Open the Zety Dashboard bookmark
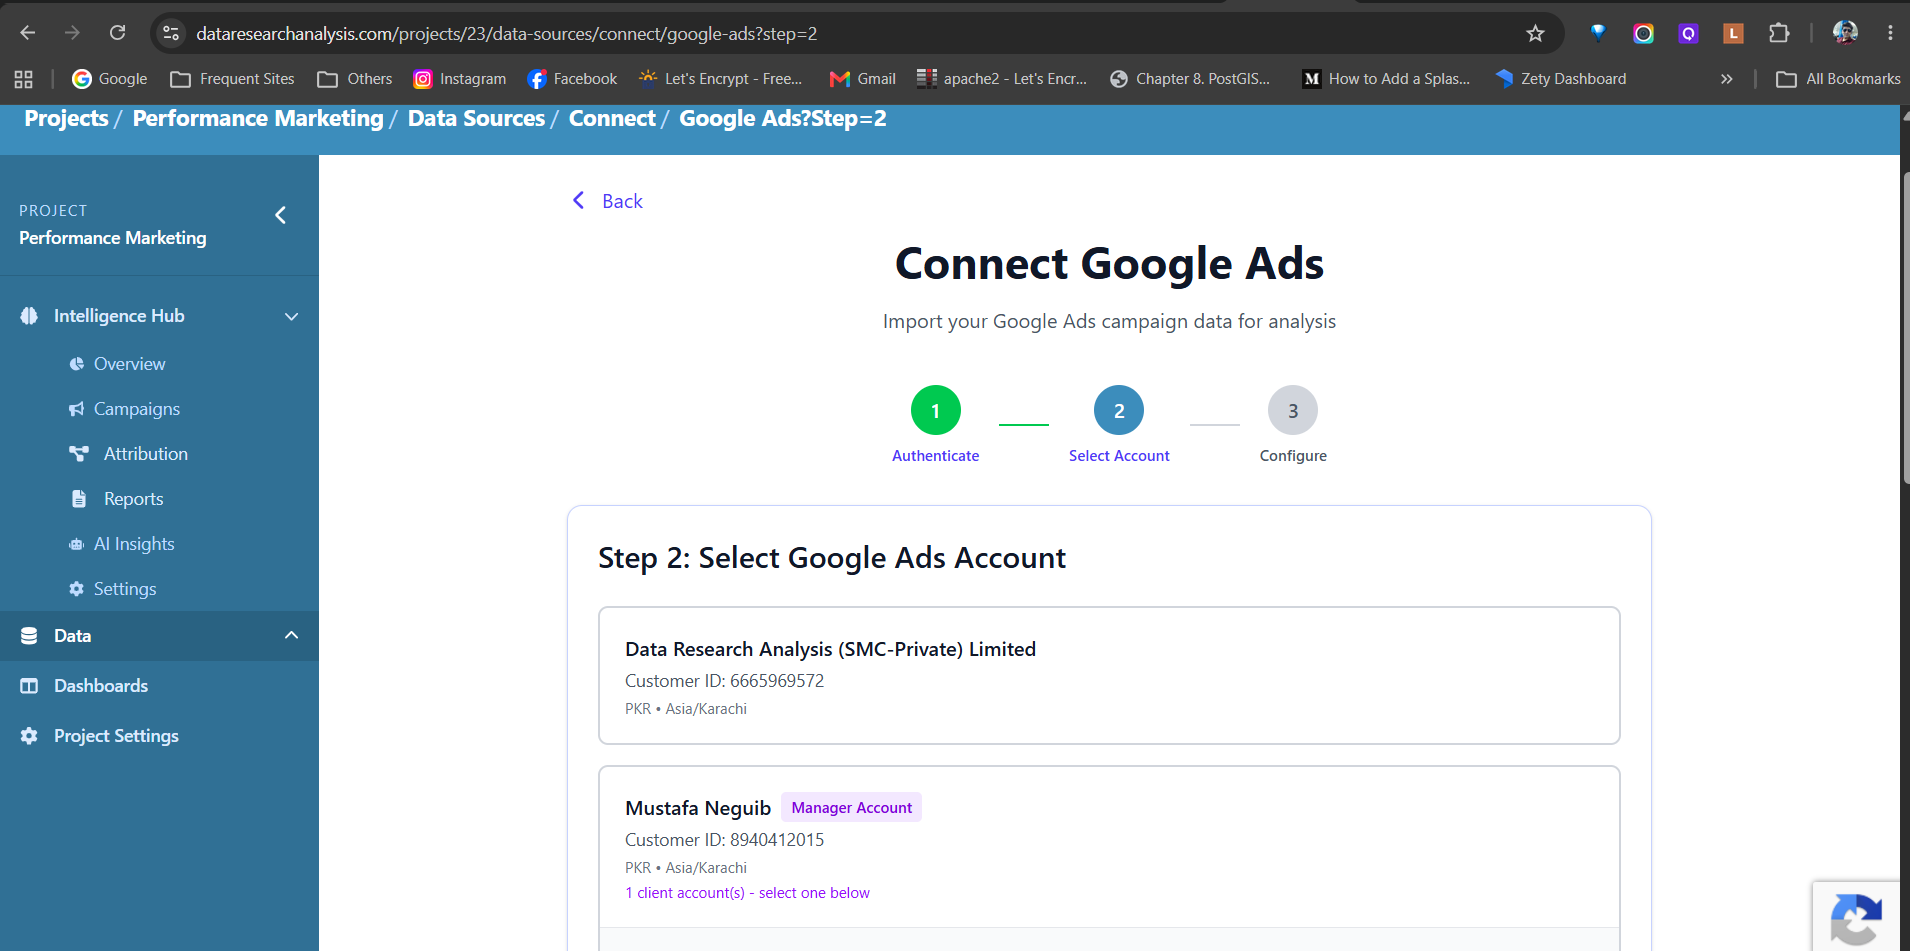The width and height of the screenshot is (1910, 951). (1561, 79)
